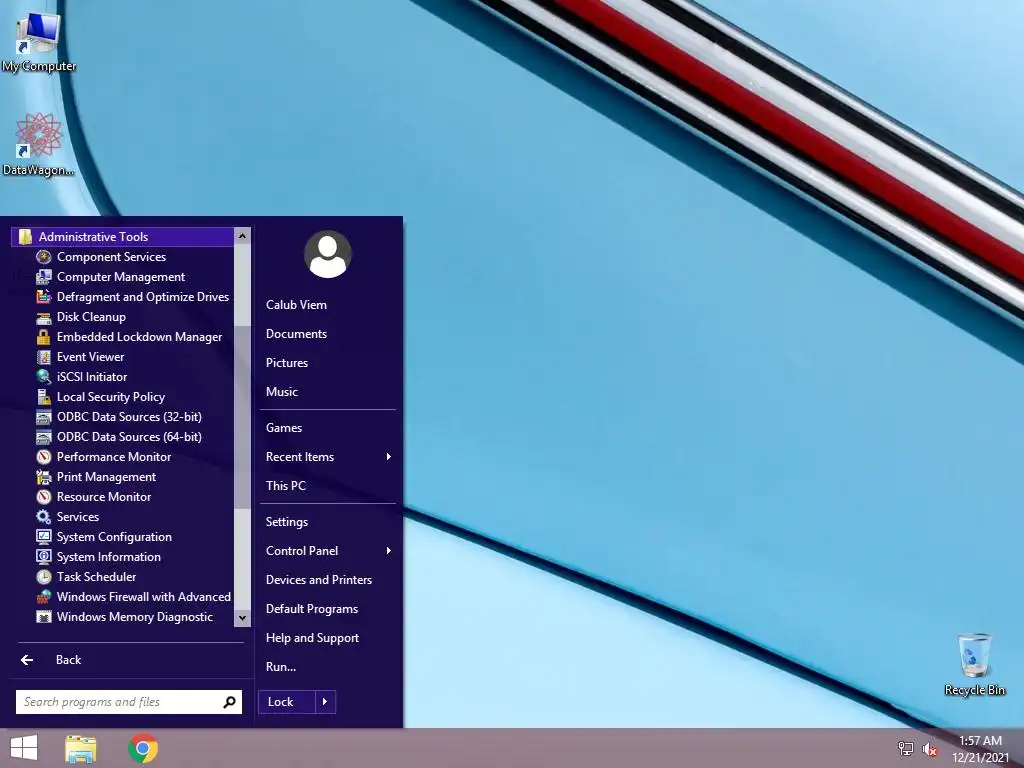The width and height of the screenshot is (1024, 768).
Task: Click the search magnifier icon
Action: (229, 702)
